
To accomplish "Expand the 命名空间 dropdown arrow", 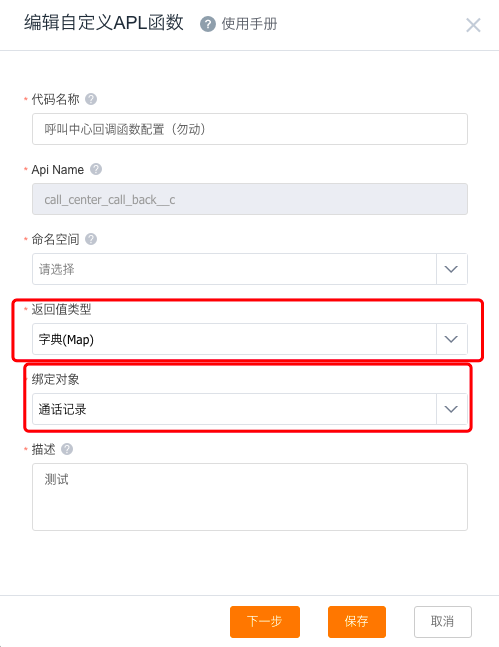I will coord(451,269).
